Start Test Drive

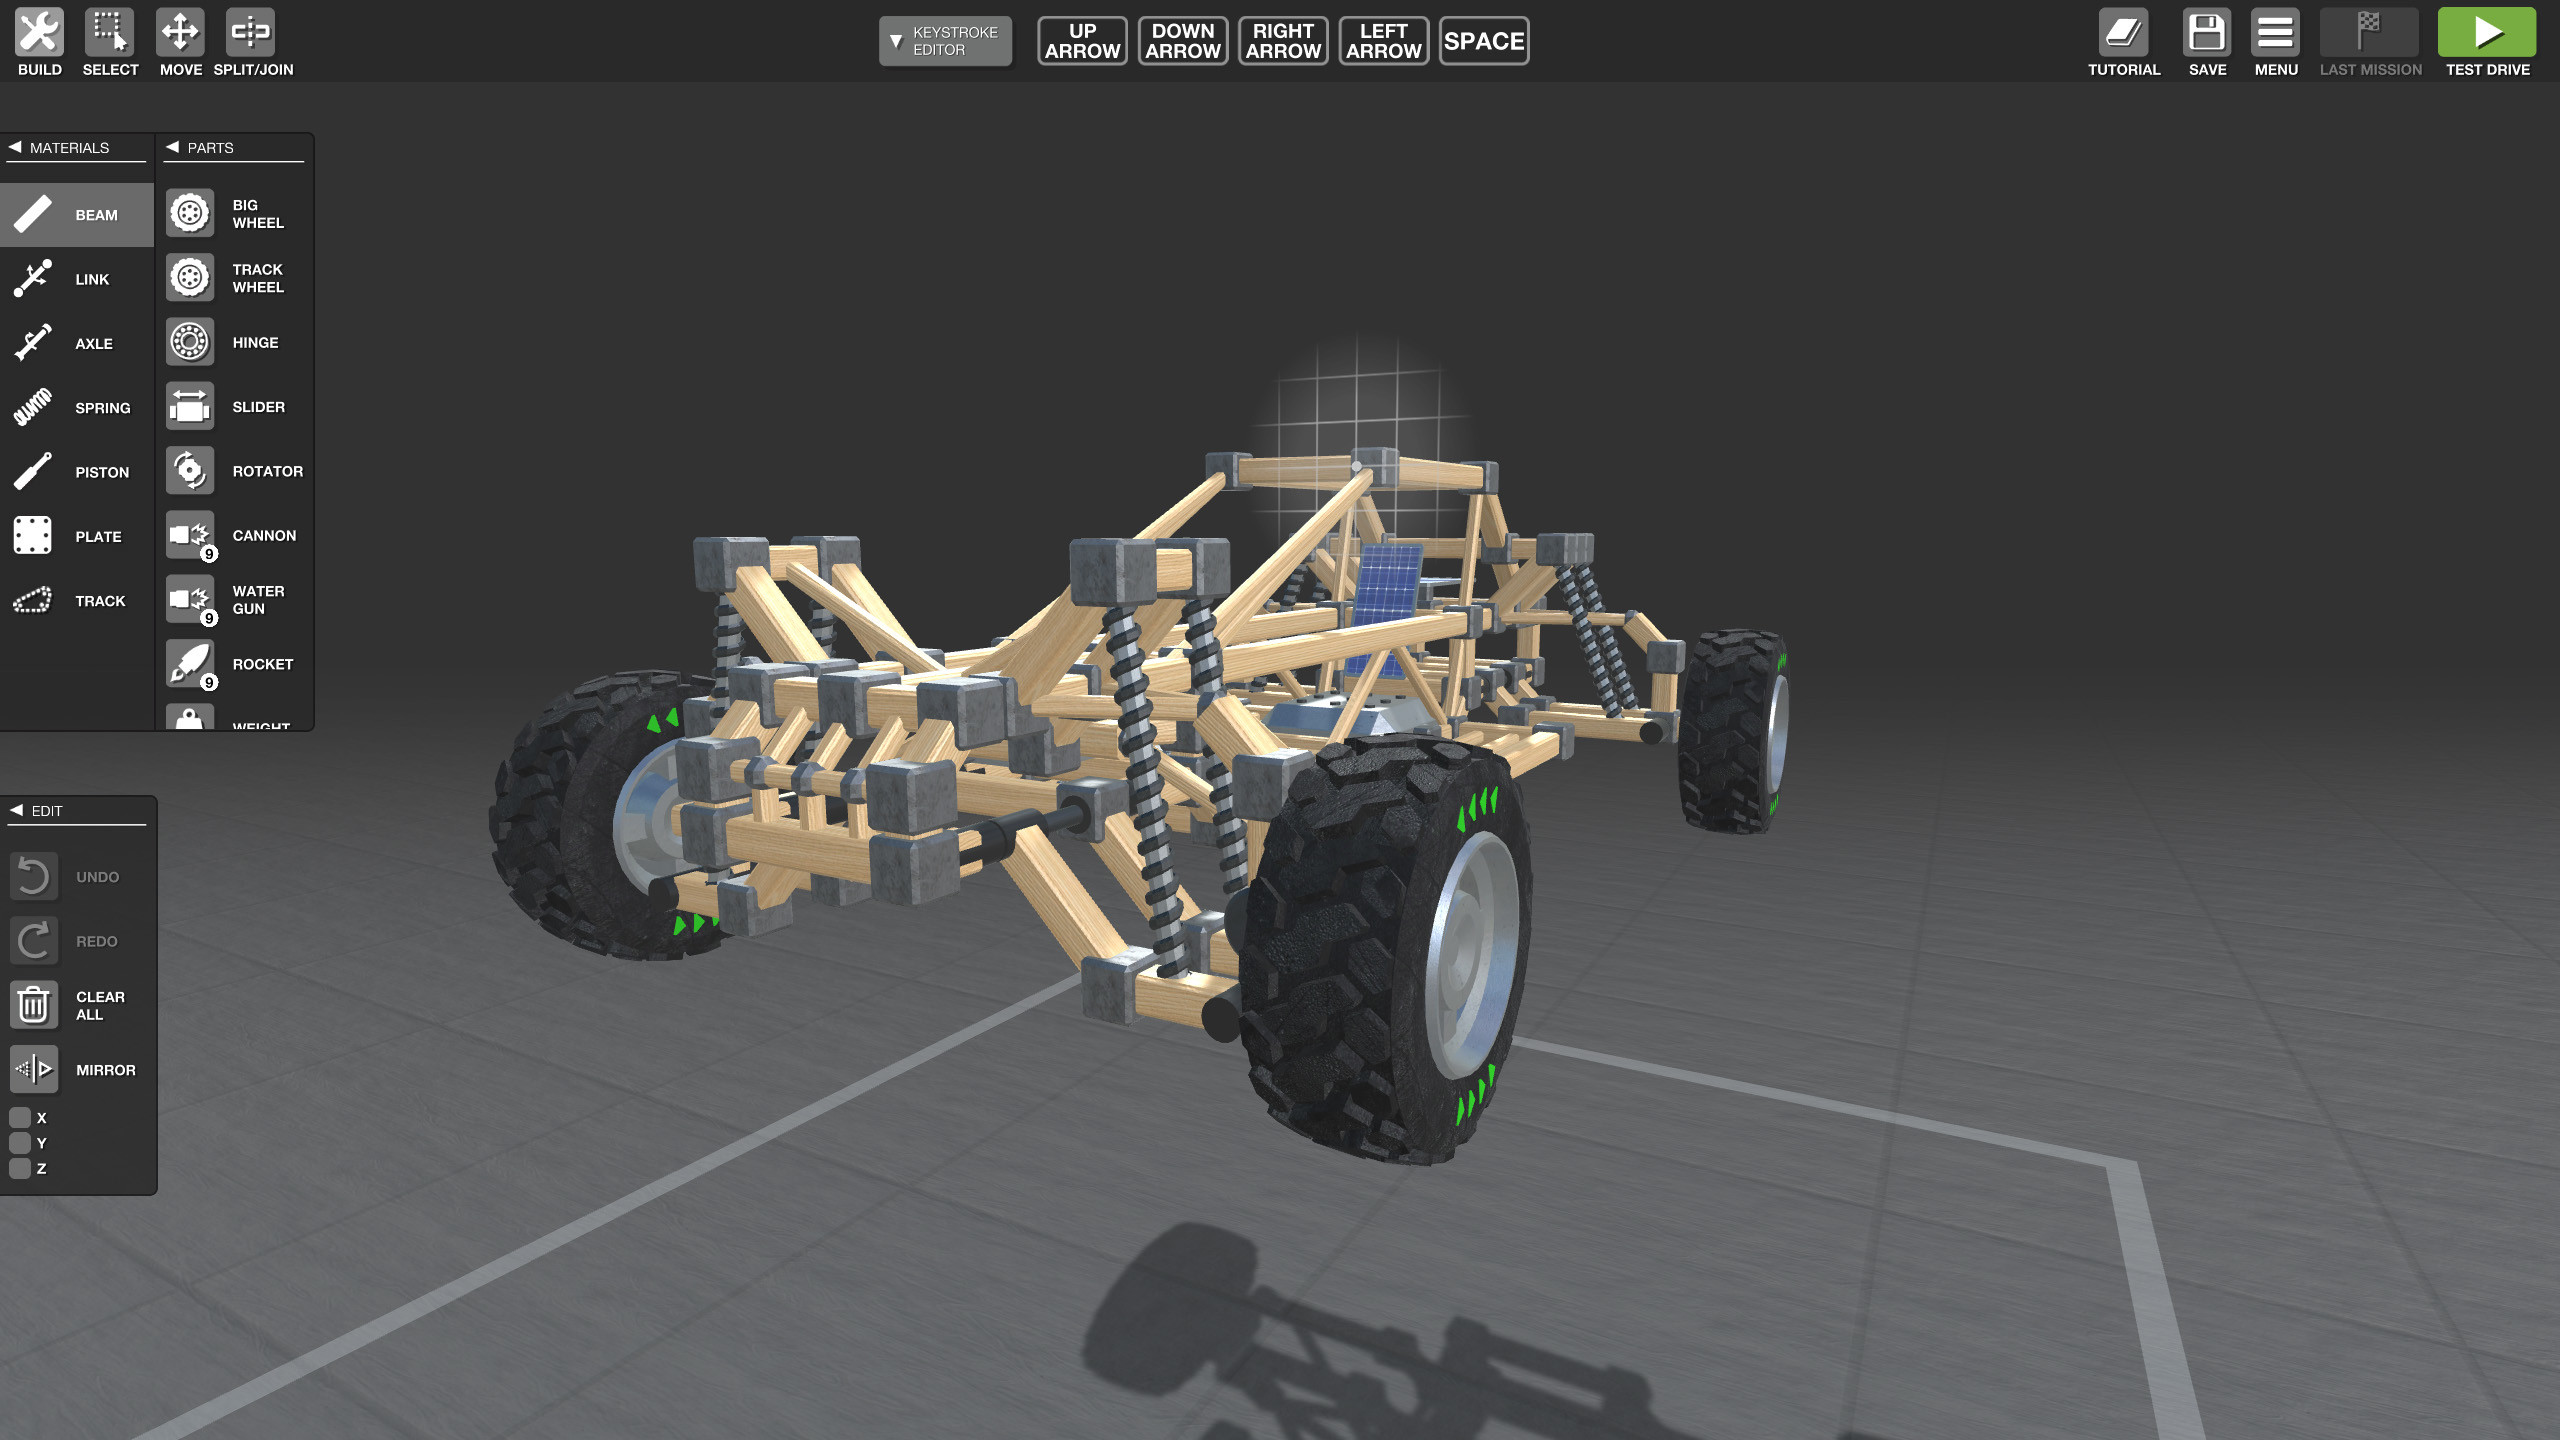point(2487,33)
